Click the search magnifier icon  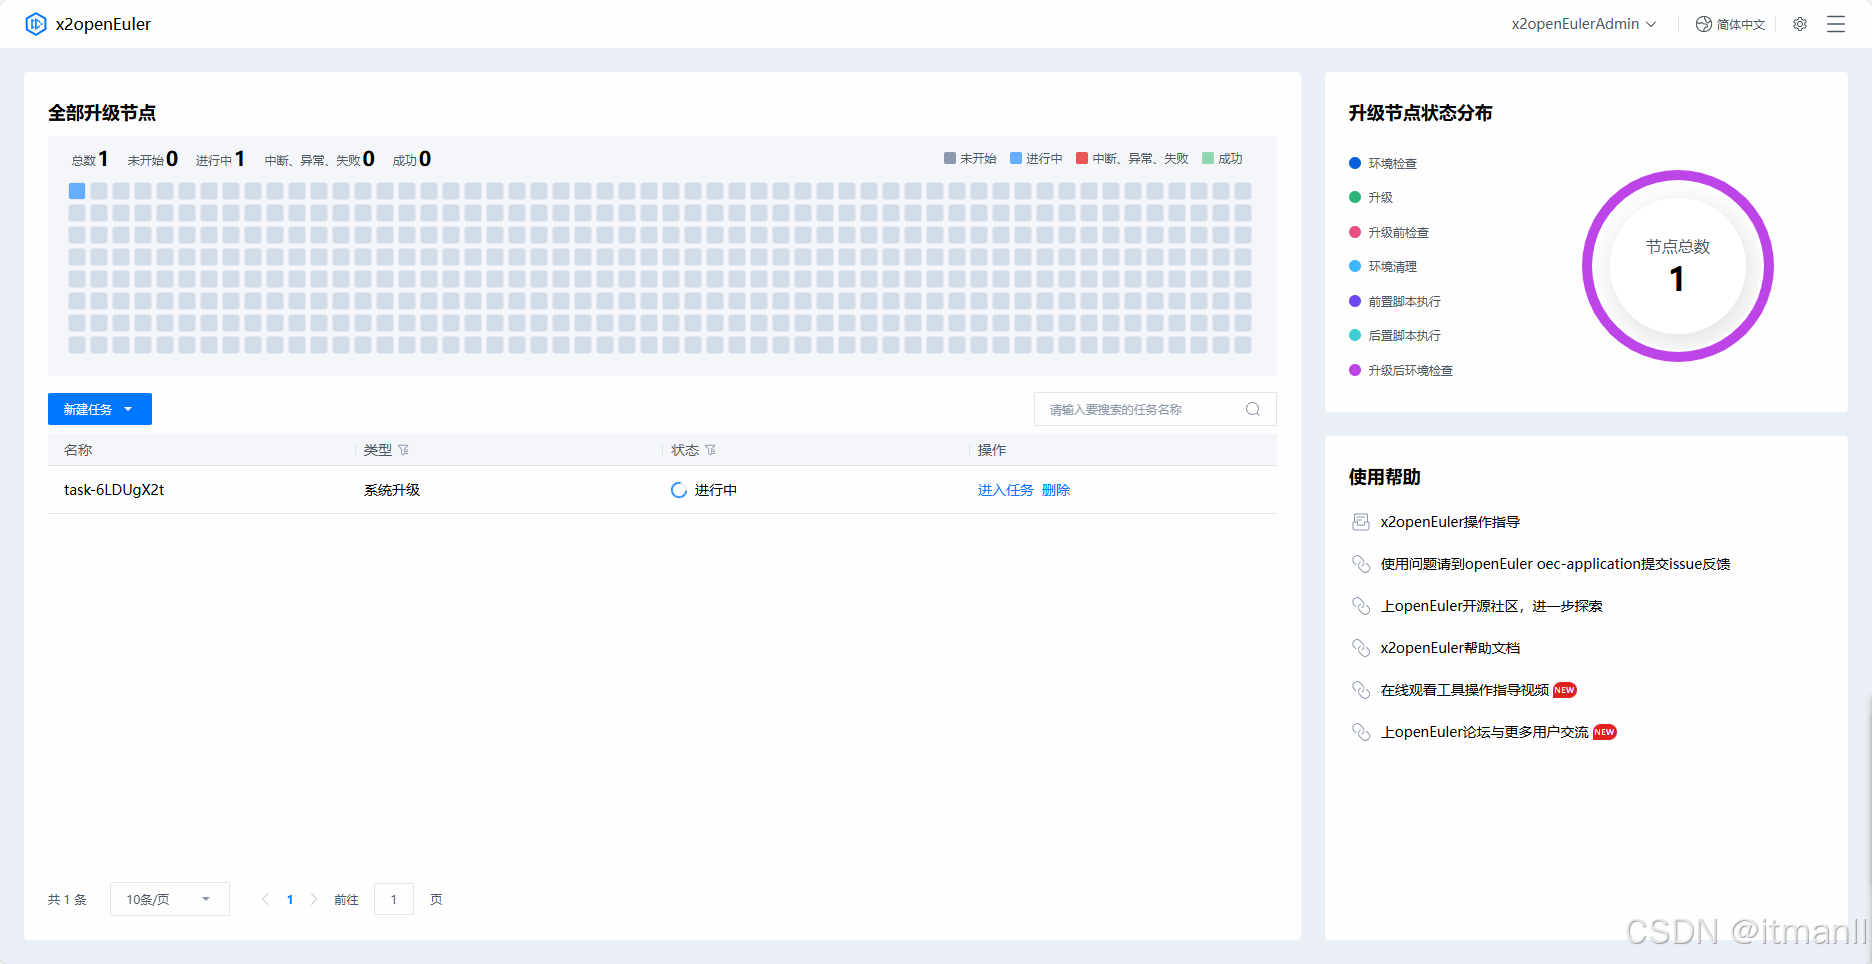[x=1253, y=409]
